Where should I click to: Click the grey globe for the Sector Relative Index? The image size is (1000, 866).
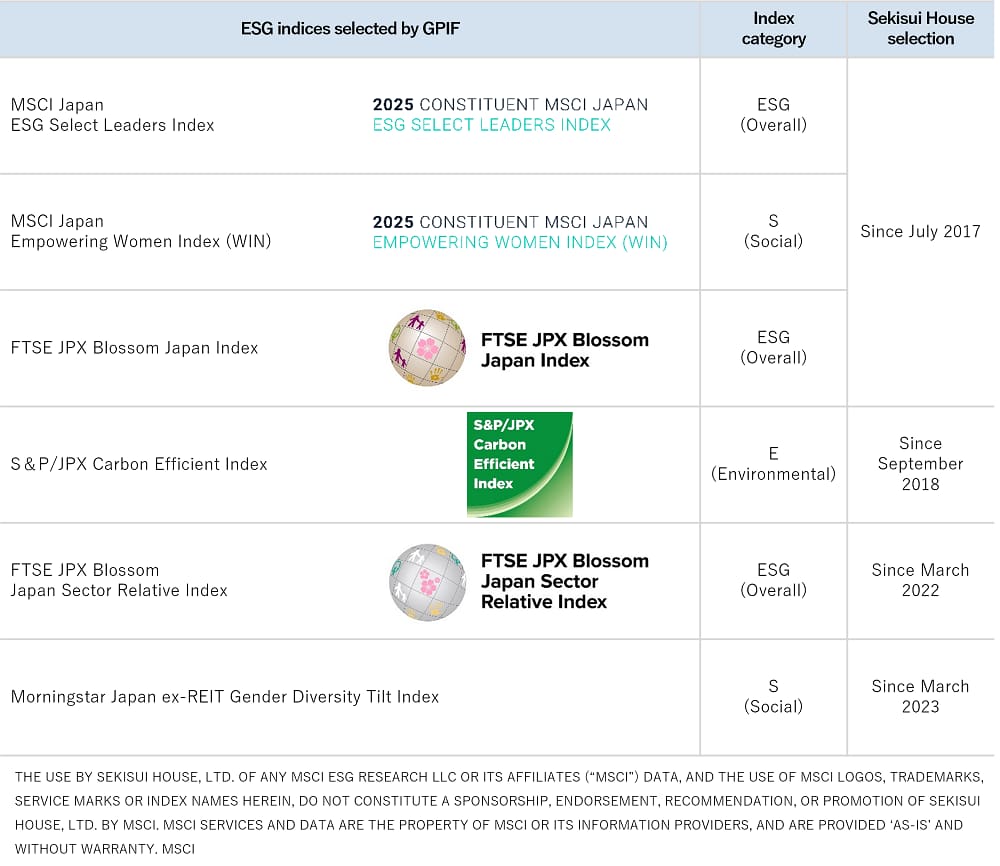(427, 582)
